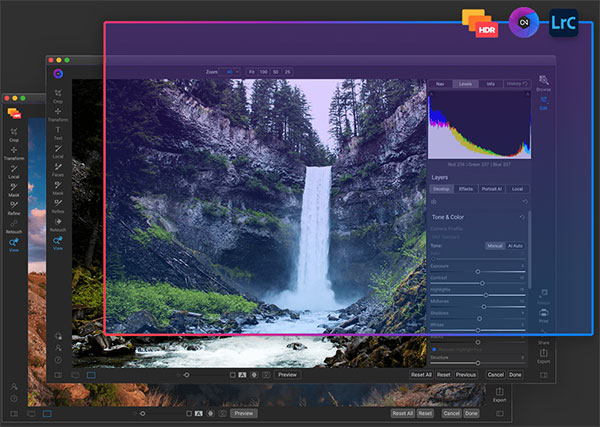Adjust the Contrast slider handle
This screenshot has width=600, height=427.
pyautogui.click(x=482, y=284)
